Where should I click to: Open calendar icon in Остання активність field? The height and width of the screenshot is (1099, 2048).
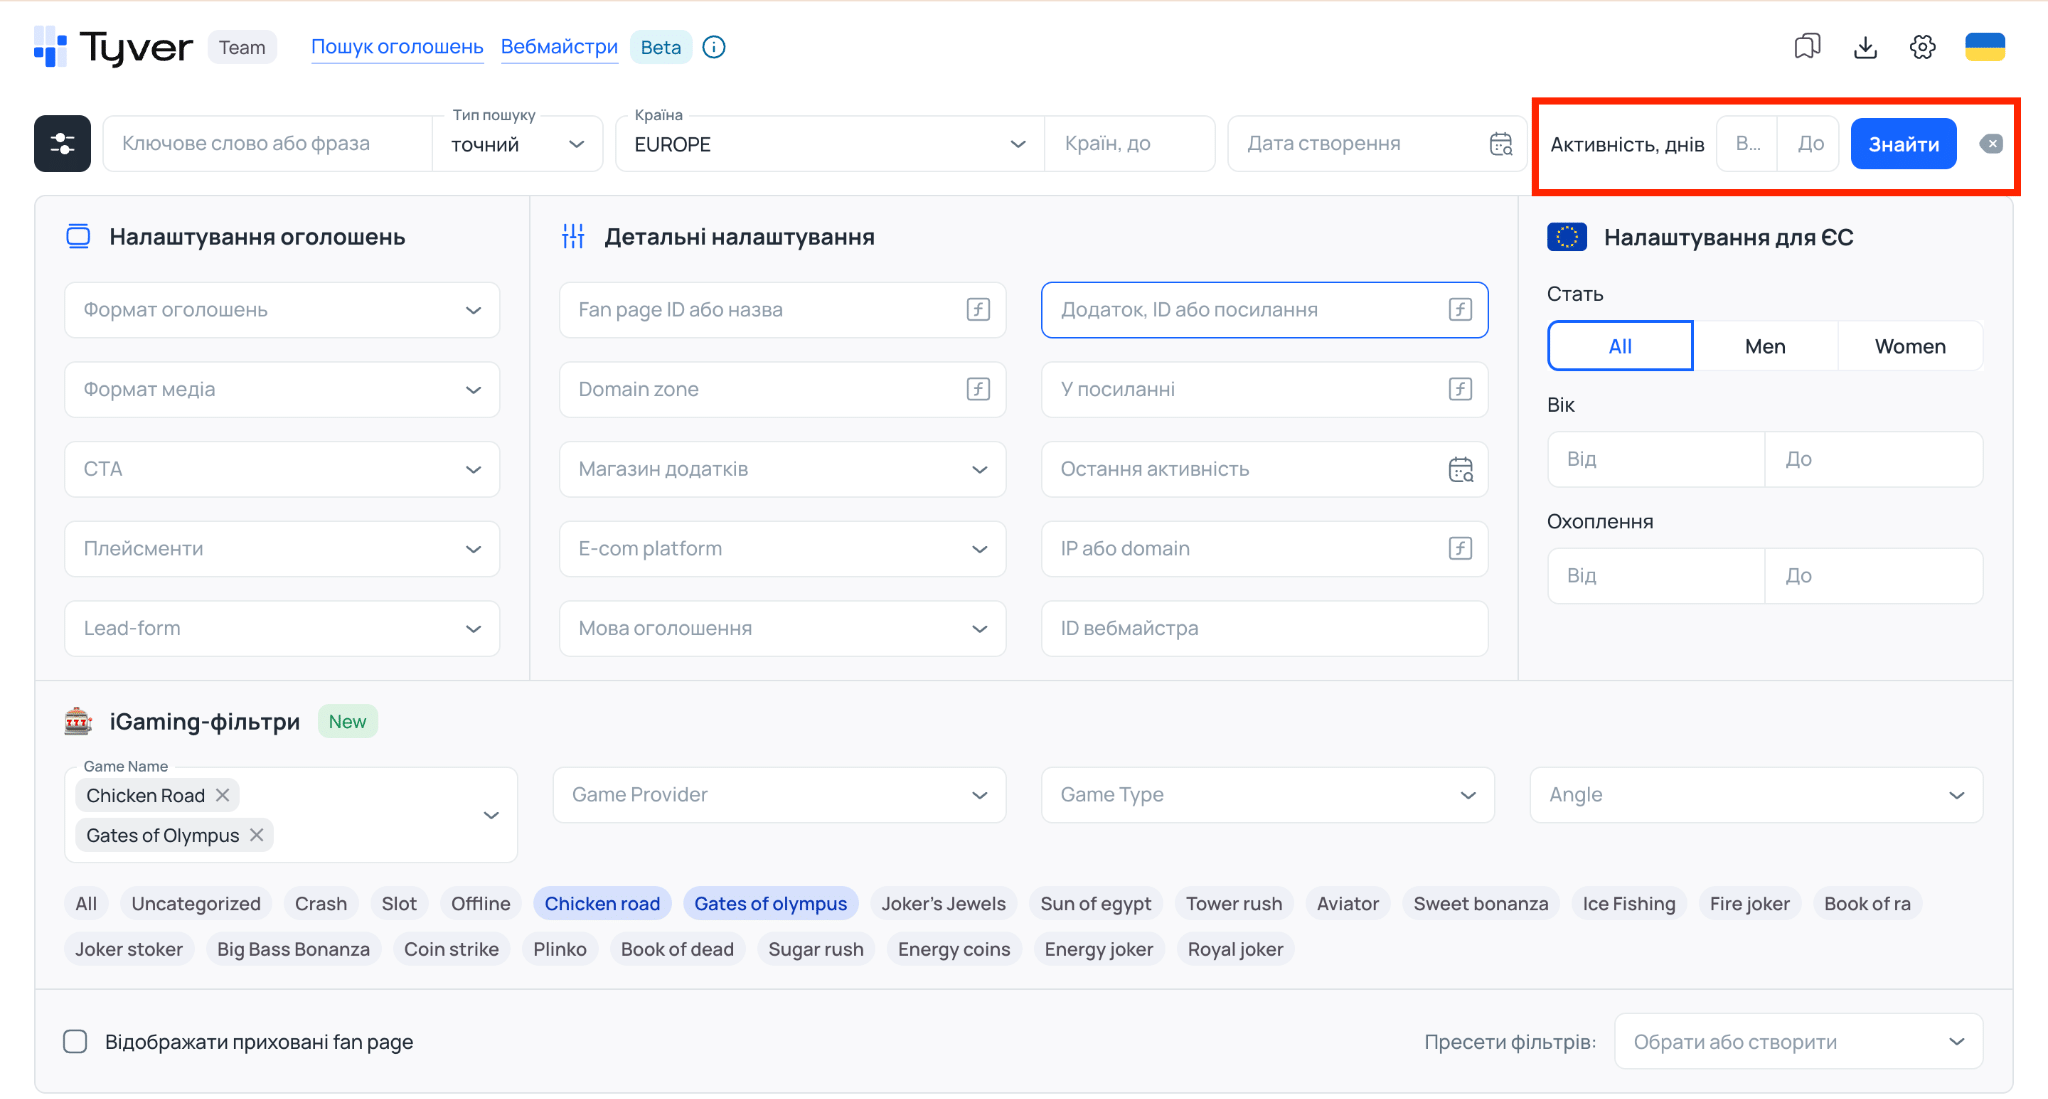point(1461,469)
